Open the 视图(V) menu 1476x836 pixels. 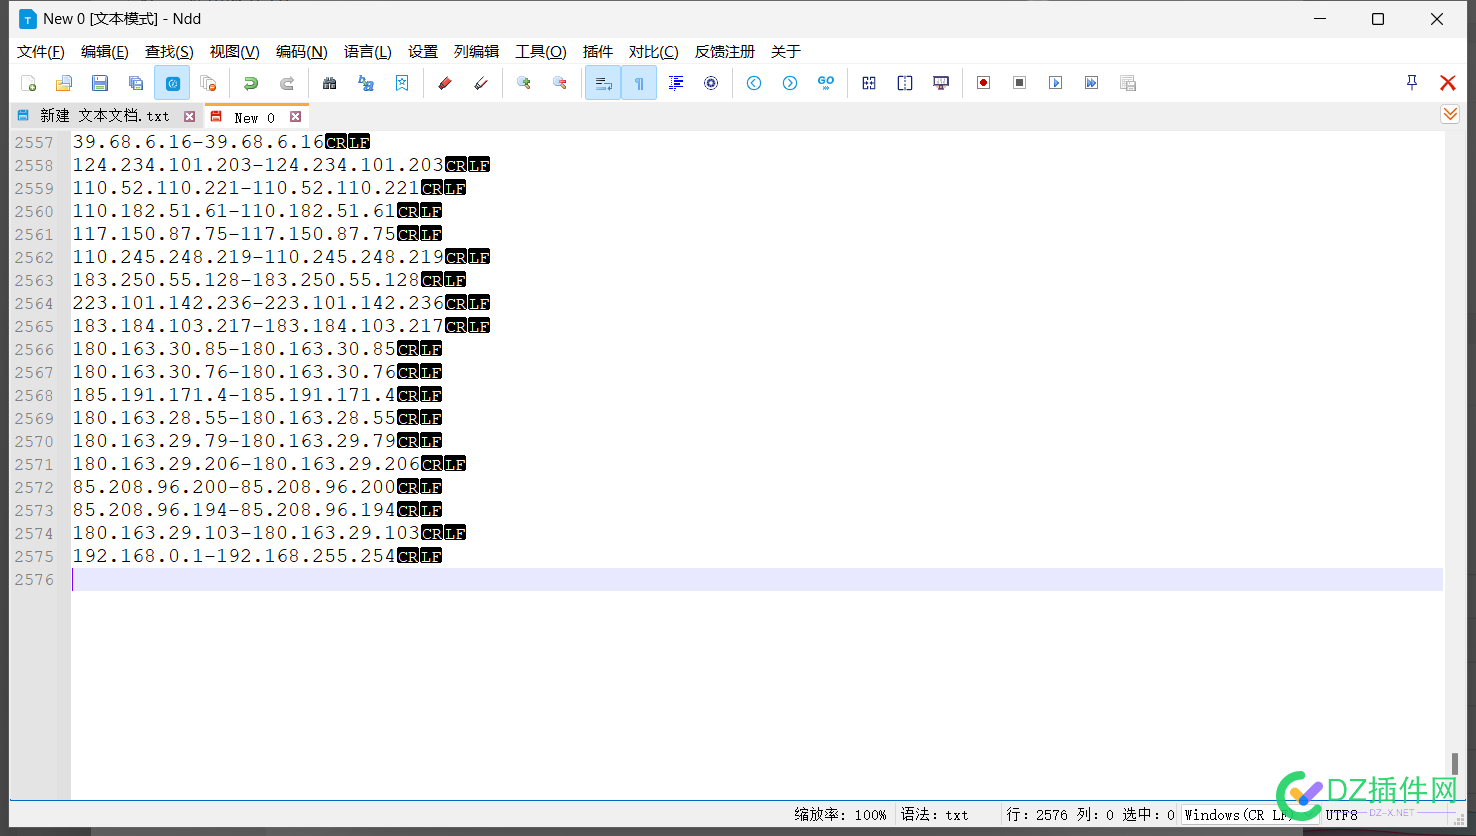pos(235,52)
